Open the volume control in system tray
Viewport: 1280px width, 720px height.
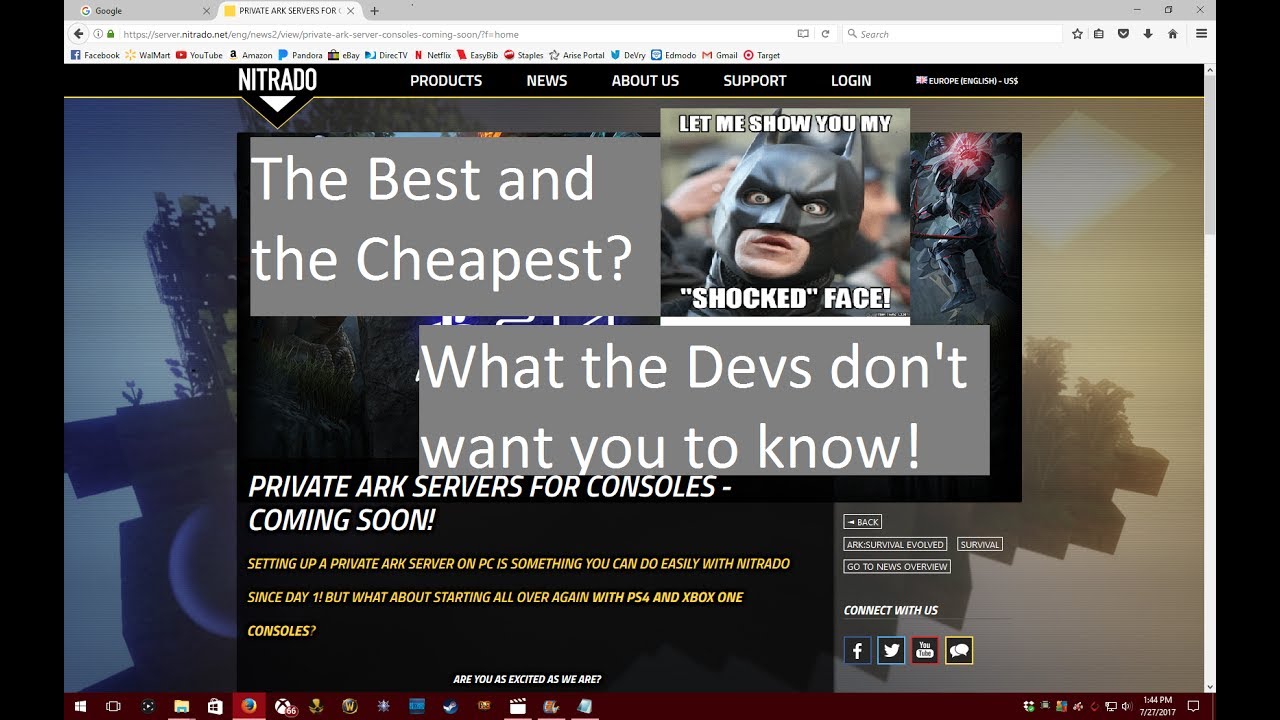pos(1125,706)
